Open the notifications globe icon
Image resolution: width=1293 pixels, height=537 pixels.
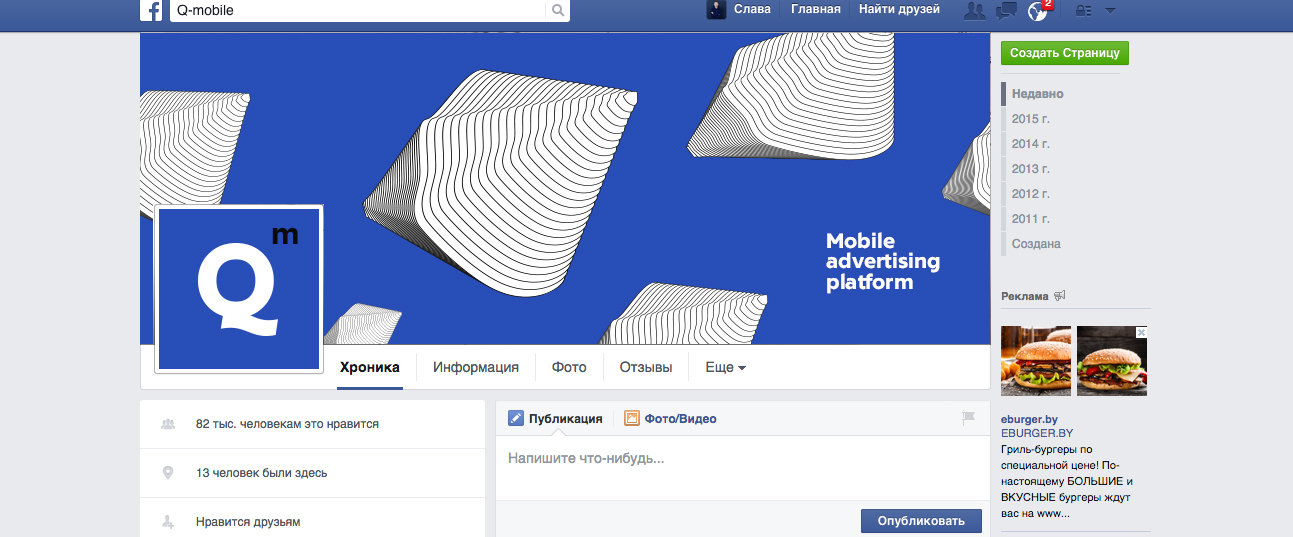tap(1038, 10)
